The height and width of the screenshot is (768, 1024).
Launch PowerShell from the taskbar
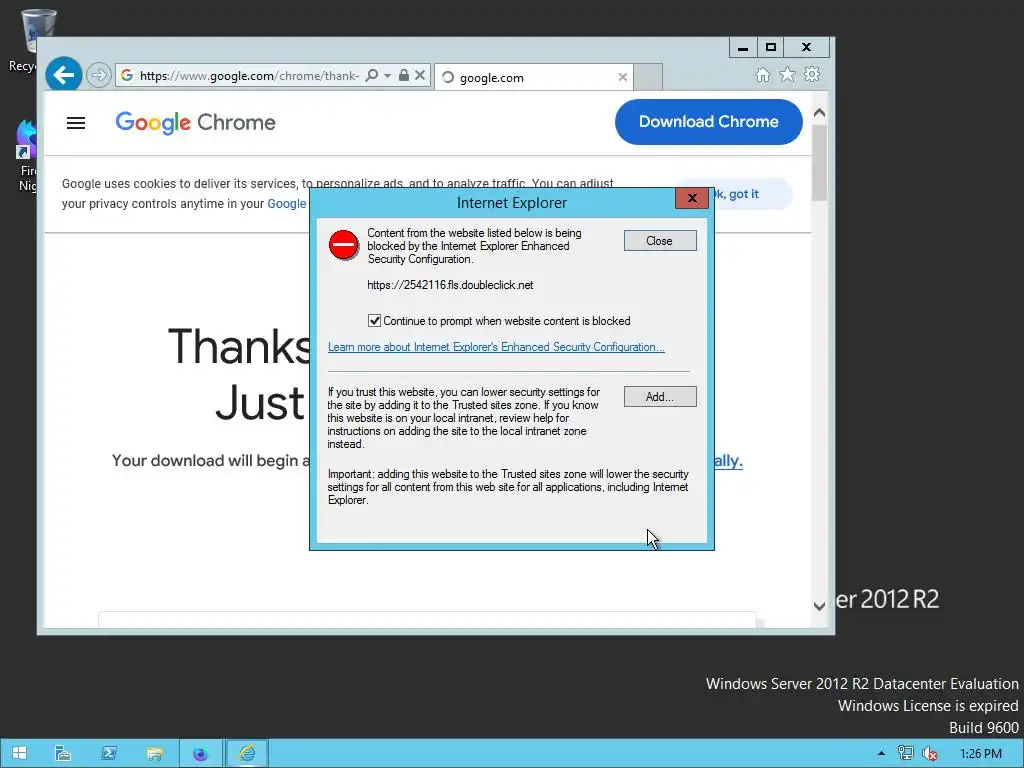point(108,753)
